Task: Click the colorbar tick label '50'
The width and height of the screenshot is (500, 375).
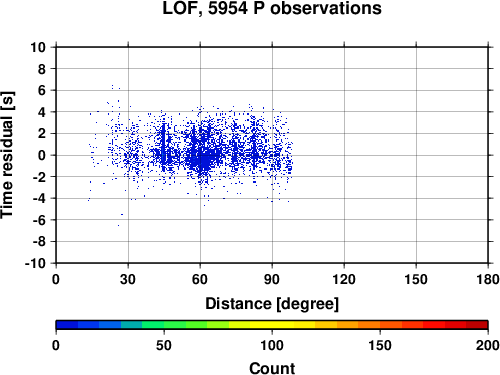Action: 164,345
